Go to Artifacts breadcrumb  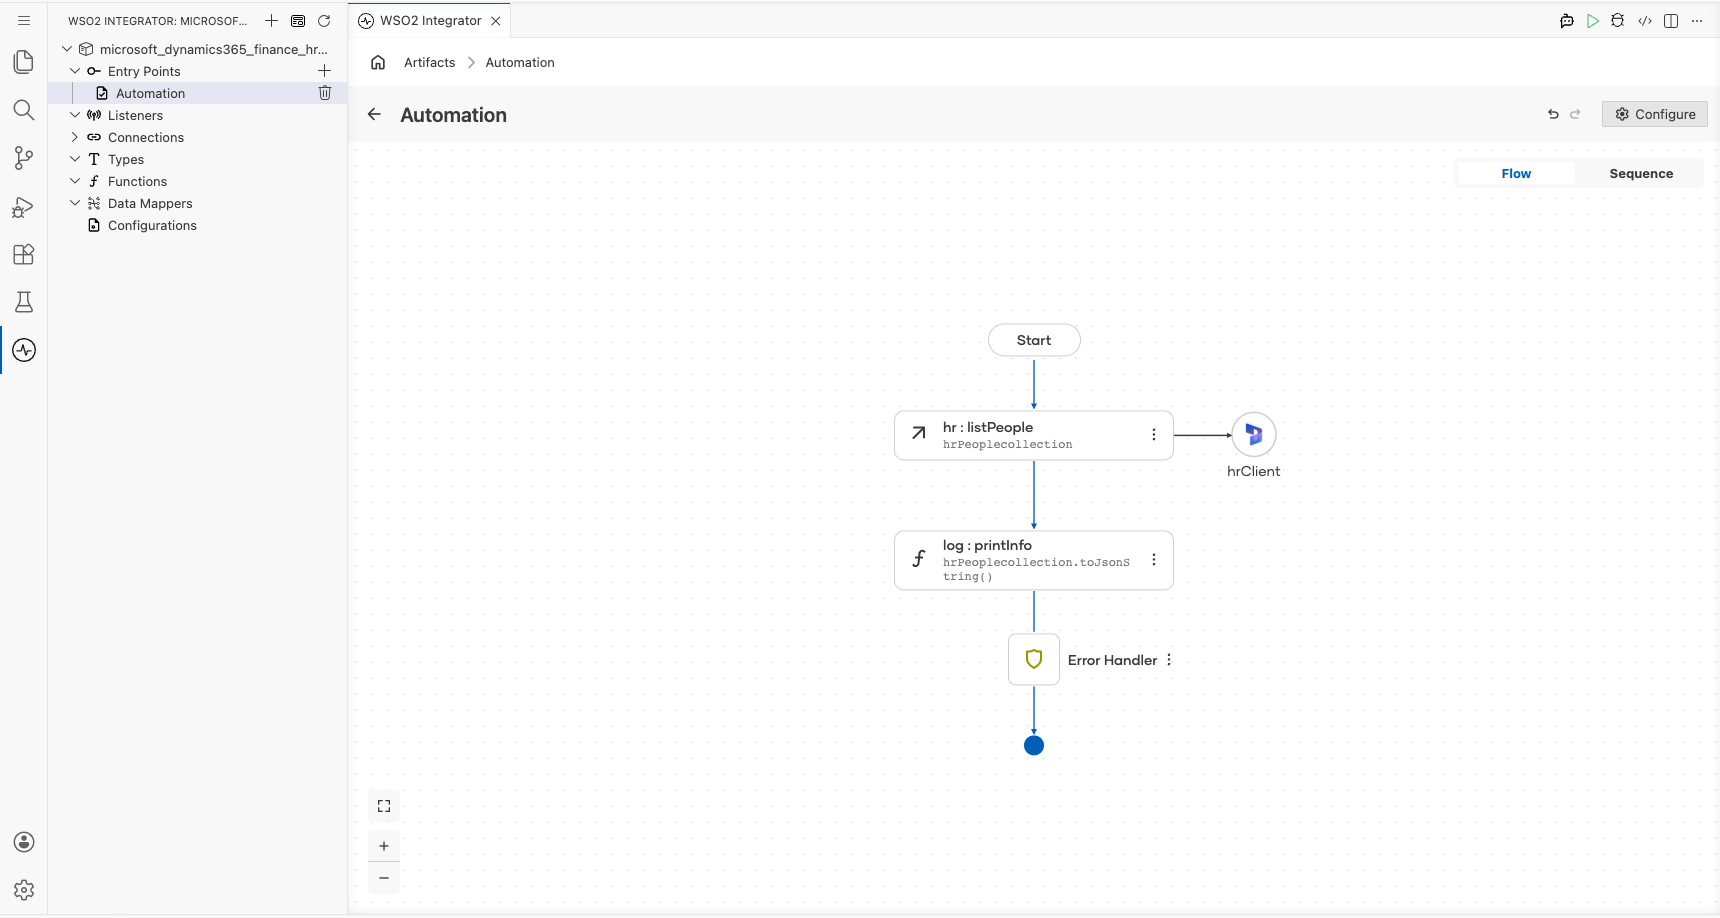[x=430, y=62]
